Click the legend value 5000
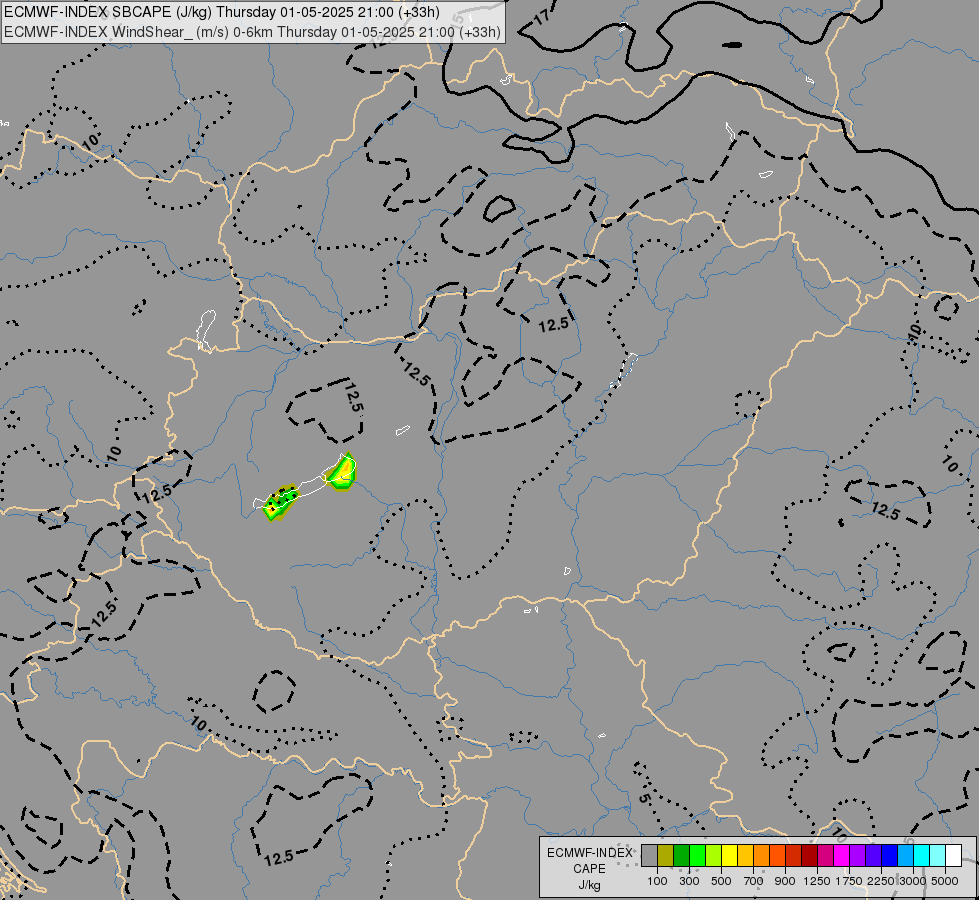Viewport: 979px width, 900px height. tap(944, 881)
